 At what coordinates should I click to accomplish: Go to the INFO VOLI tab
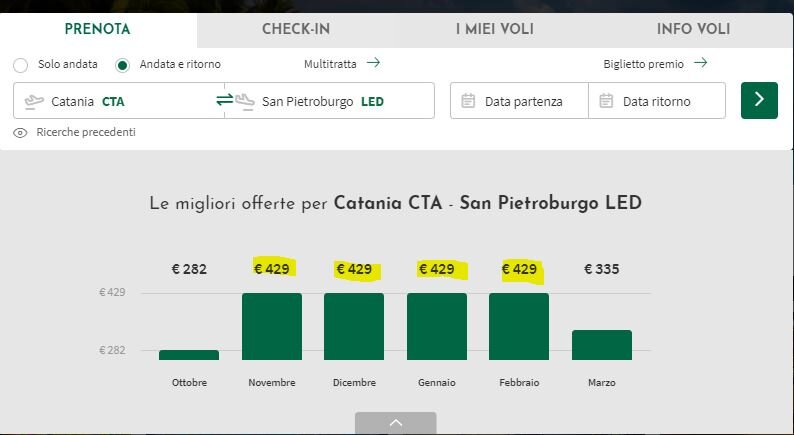point(693,29)
